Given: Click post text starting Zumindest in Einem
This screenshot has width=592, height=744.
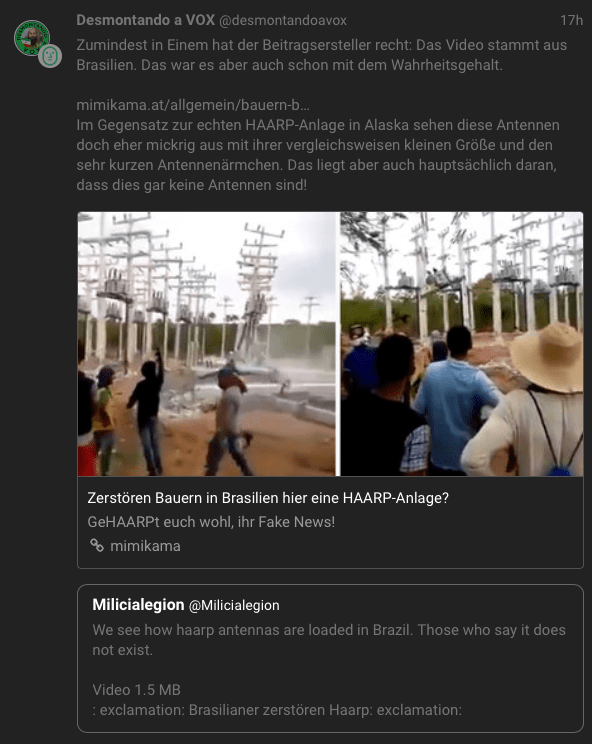Looking at the screenshot, I should (322, 55).
